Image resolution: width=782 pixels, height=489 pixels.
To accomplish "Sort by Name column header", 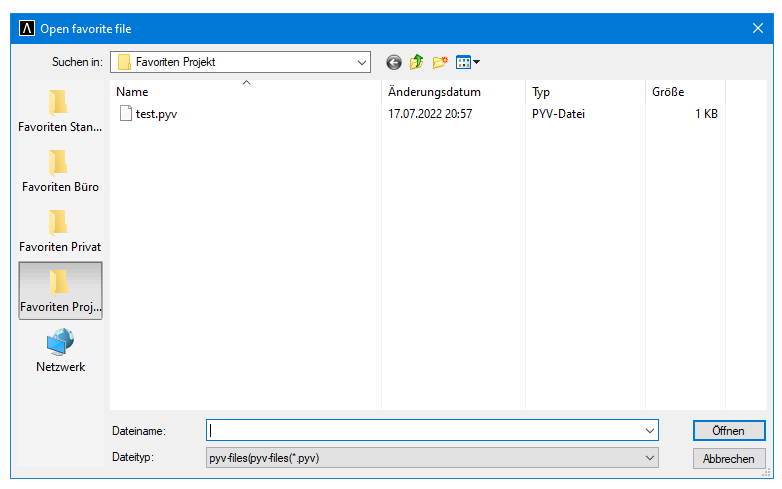I will (245, 92).
